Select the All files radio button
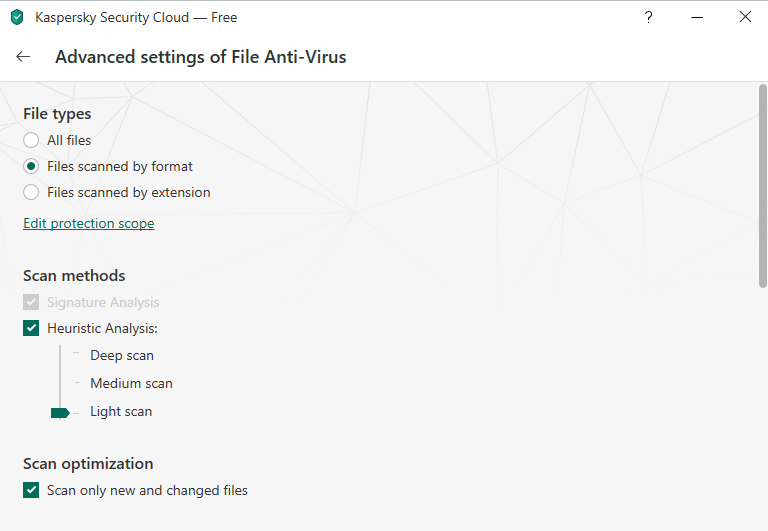 (x=31, y=140)
